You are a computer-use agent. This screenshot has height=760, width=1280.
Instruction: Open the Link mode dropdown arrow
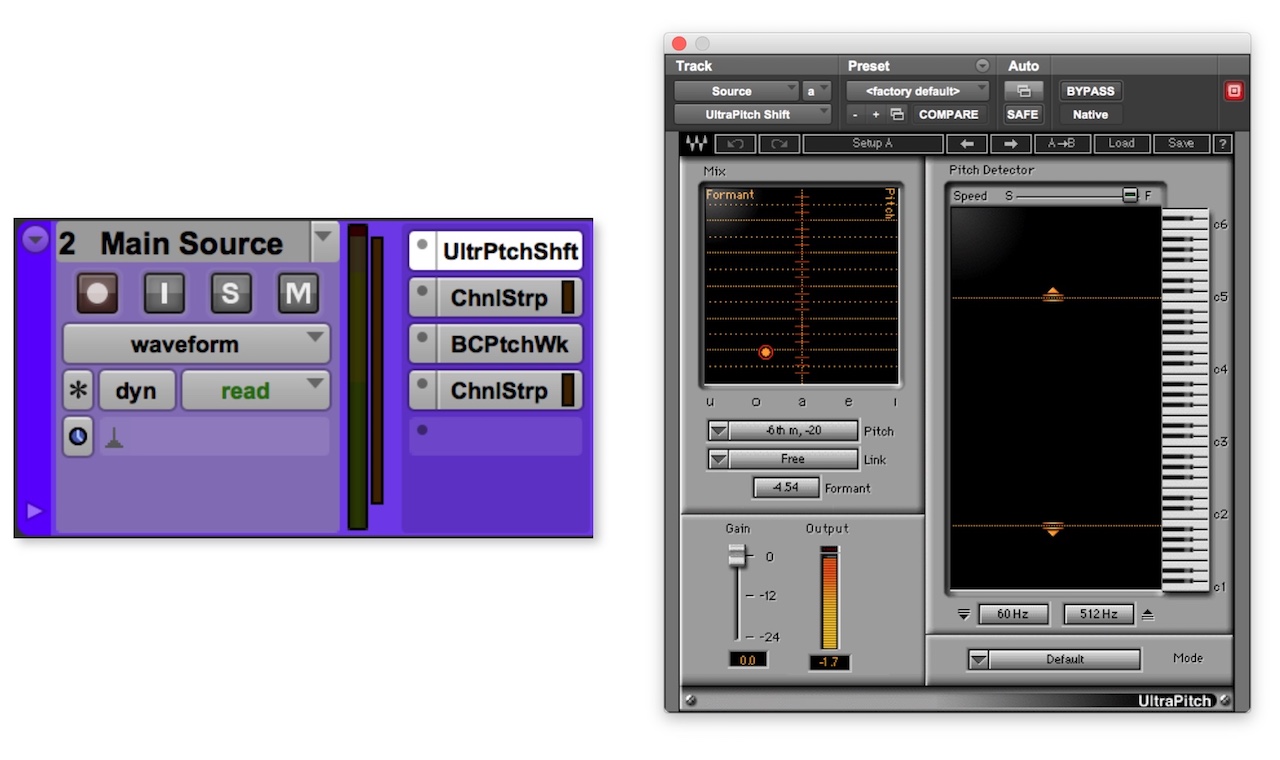tap(718, 459)
